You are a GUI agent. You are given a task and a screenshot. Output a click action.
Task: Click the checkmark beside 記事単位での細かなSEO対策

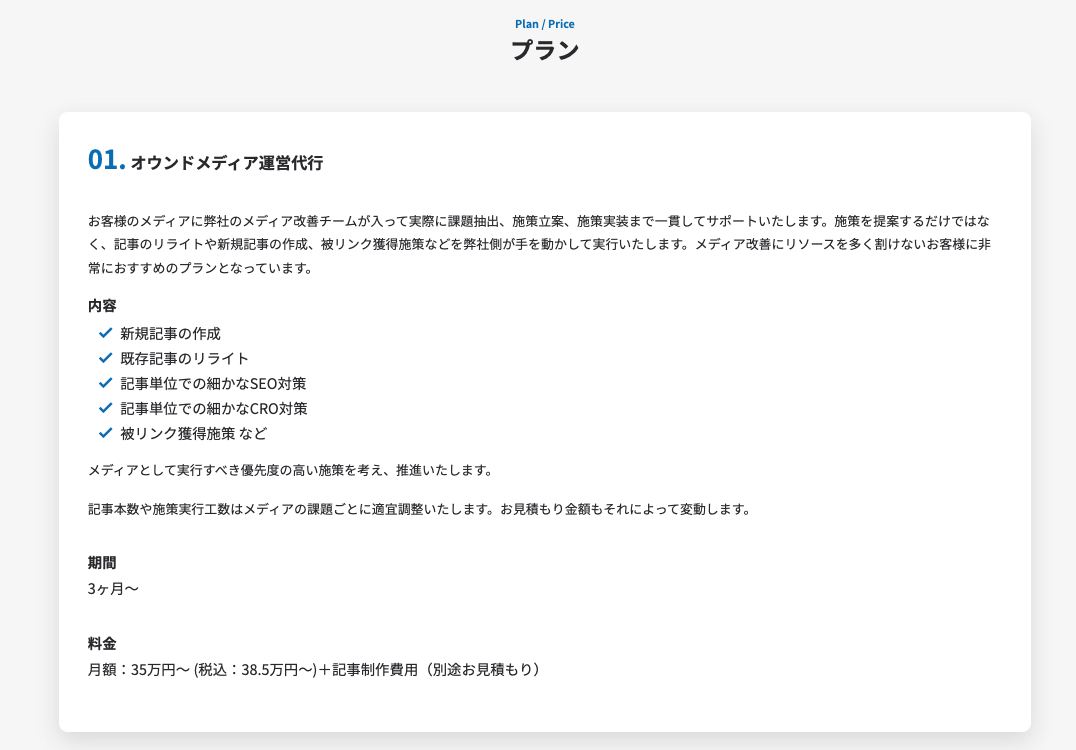[105, 383]
